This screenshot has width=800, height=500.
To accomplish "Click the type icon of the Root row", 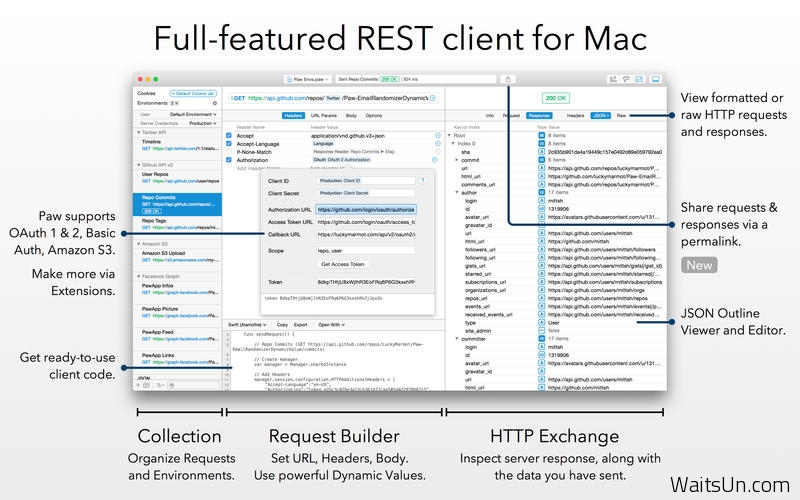I will (541, 136).
